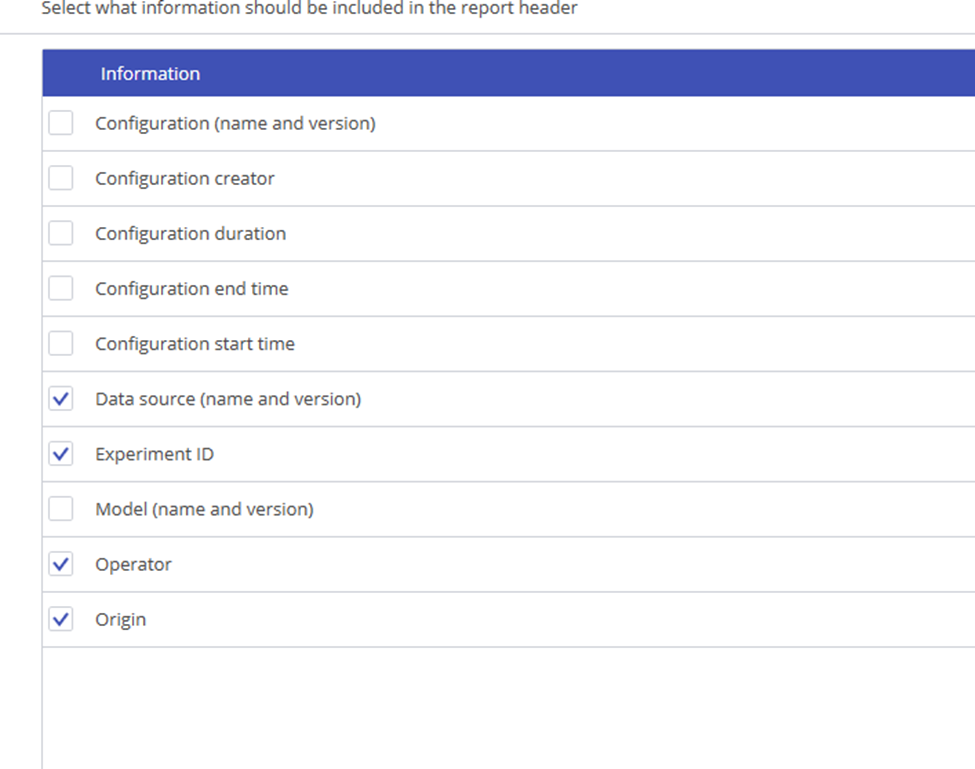Select the Data source (name and version) row
The height and width of the screenshot is (769, 975).
pos(228,398)
